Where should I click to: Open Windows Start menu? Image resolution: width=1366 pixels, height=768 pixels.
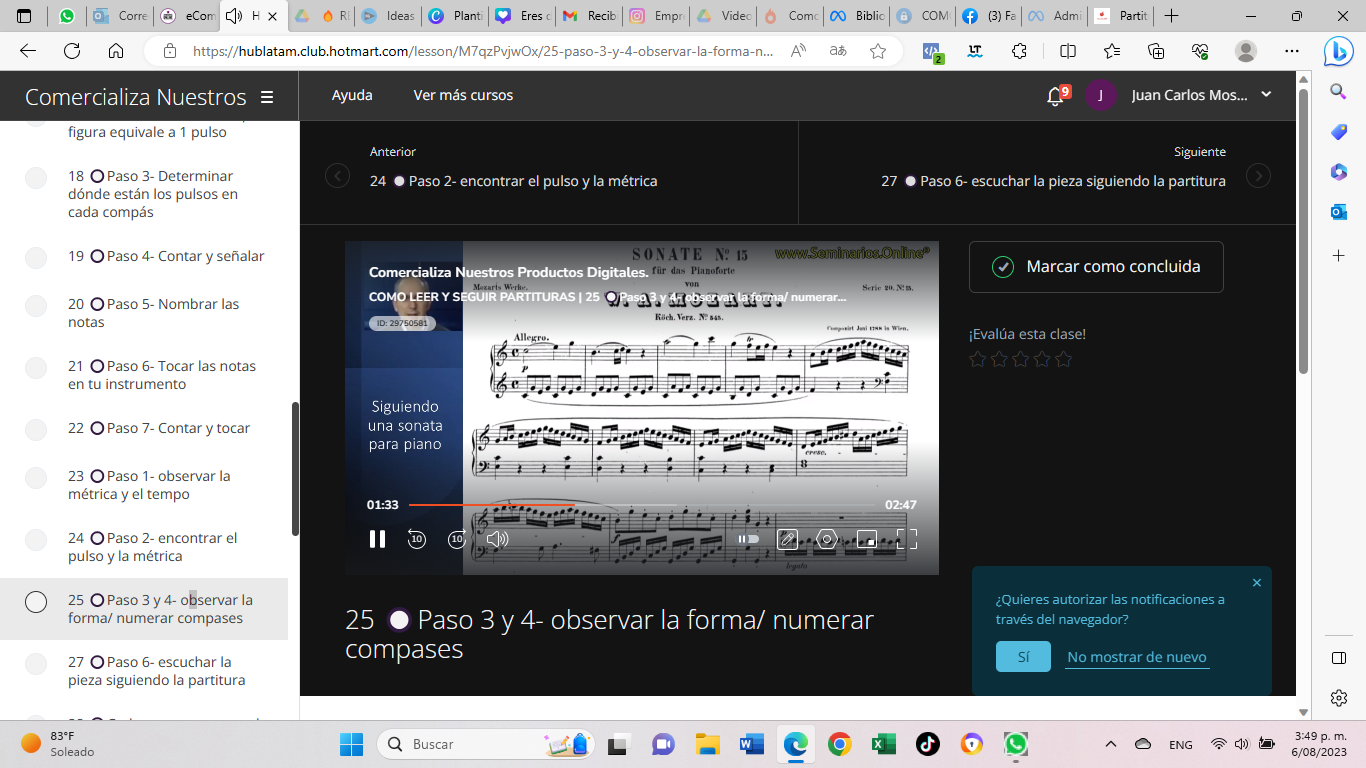tap(351, 744)
